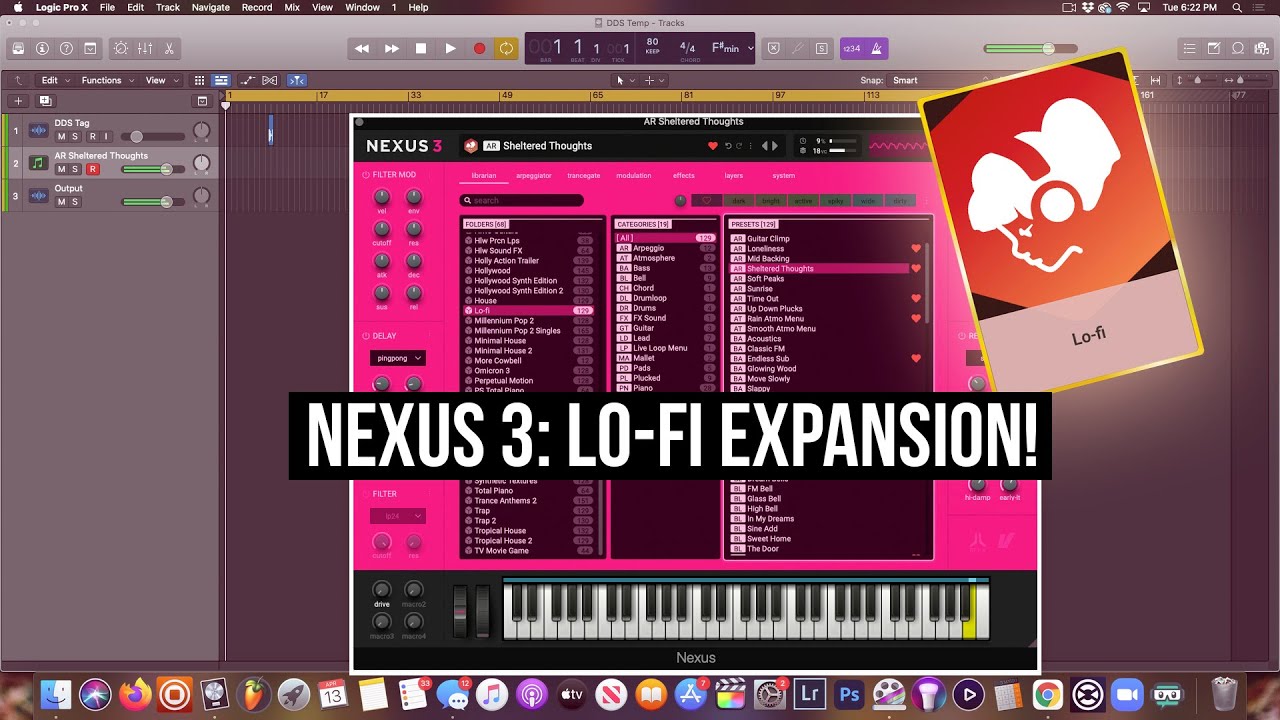Adjust the AR Sheltered Thoughts track volume slider
This screenshot has height=720, width=1280.
[x=153, y=169]
